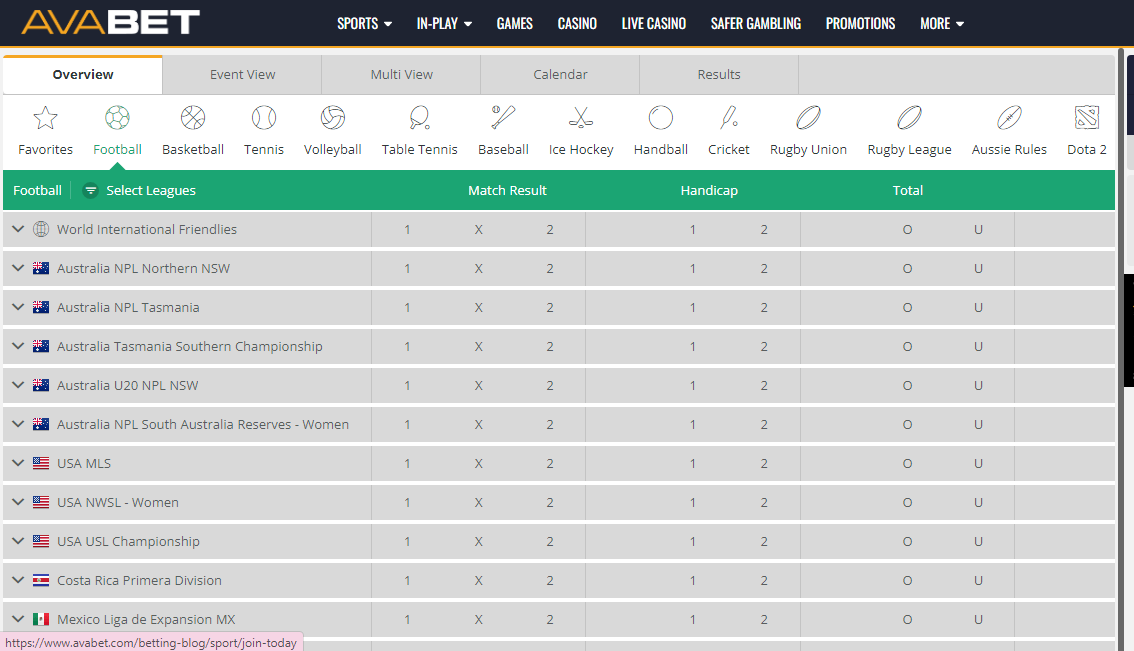Click the flag beside USA USL Championship
The width and height of the screenshot is (1134, 651).
(41, 542)
